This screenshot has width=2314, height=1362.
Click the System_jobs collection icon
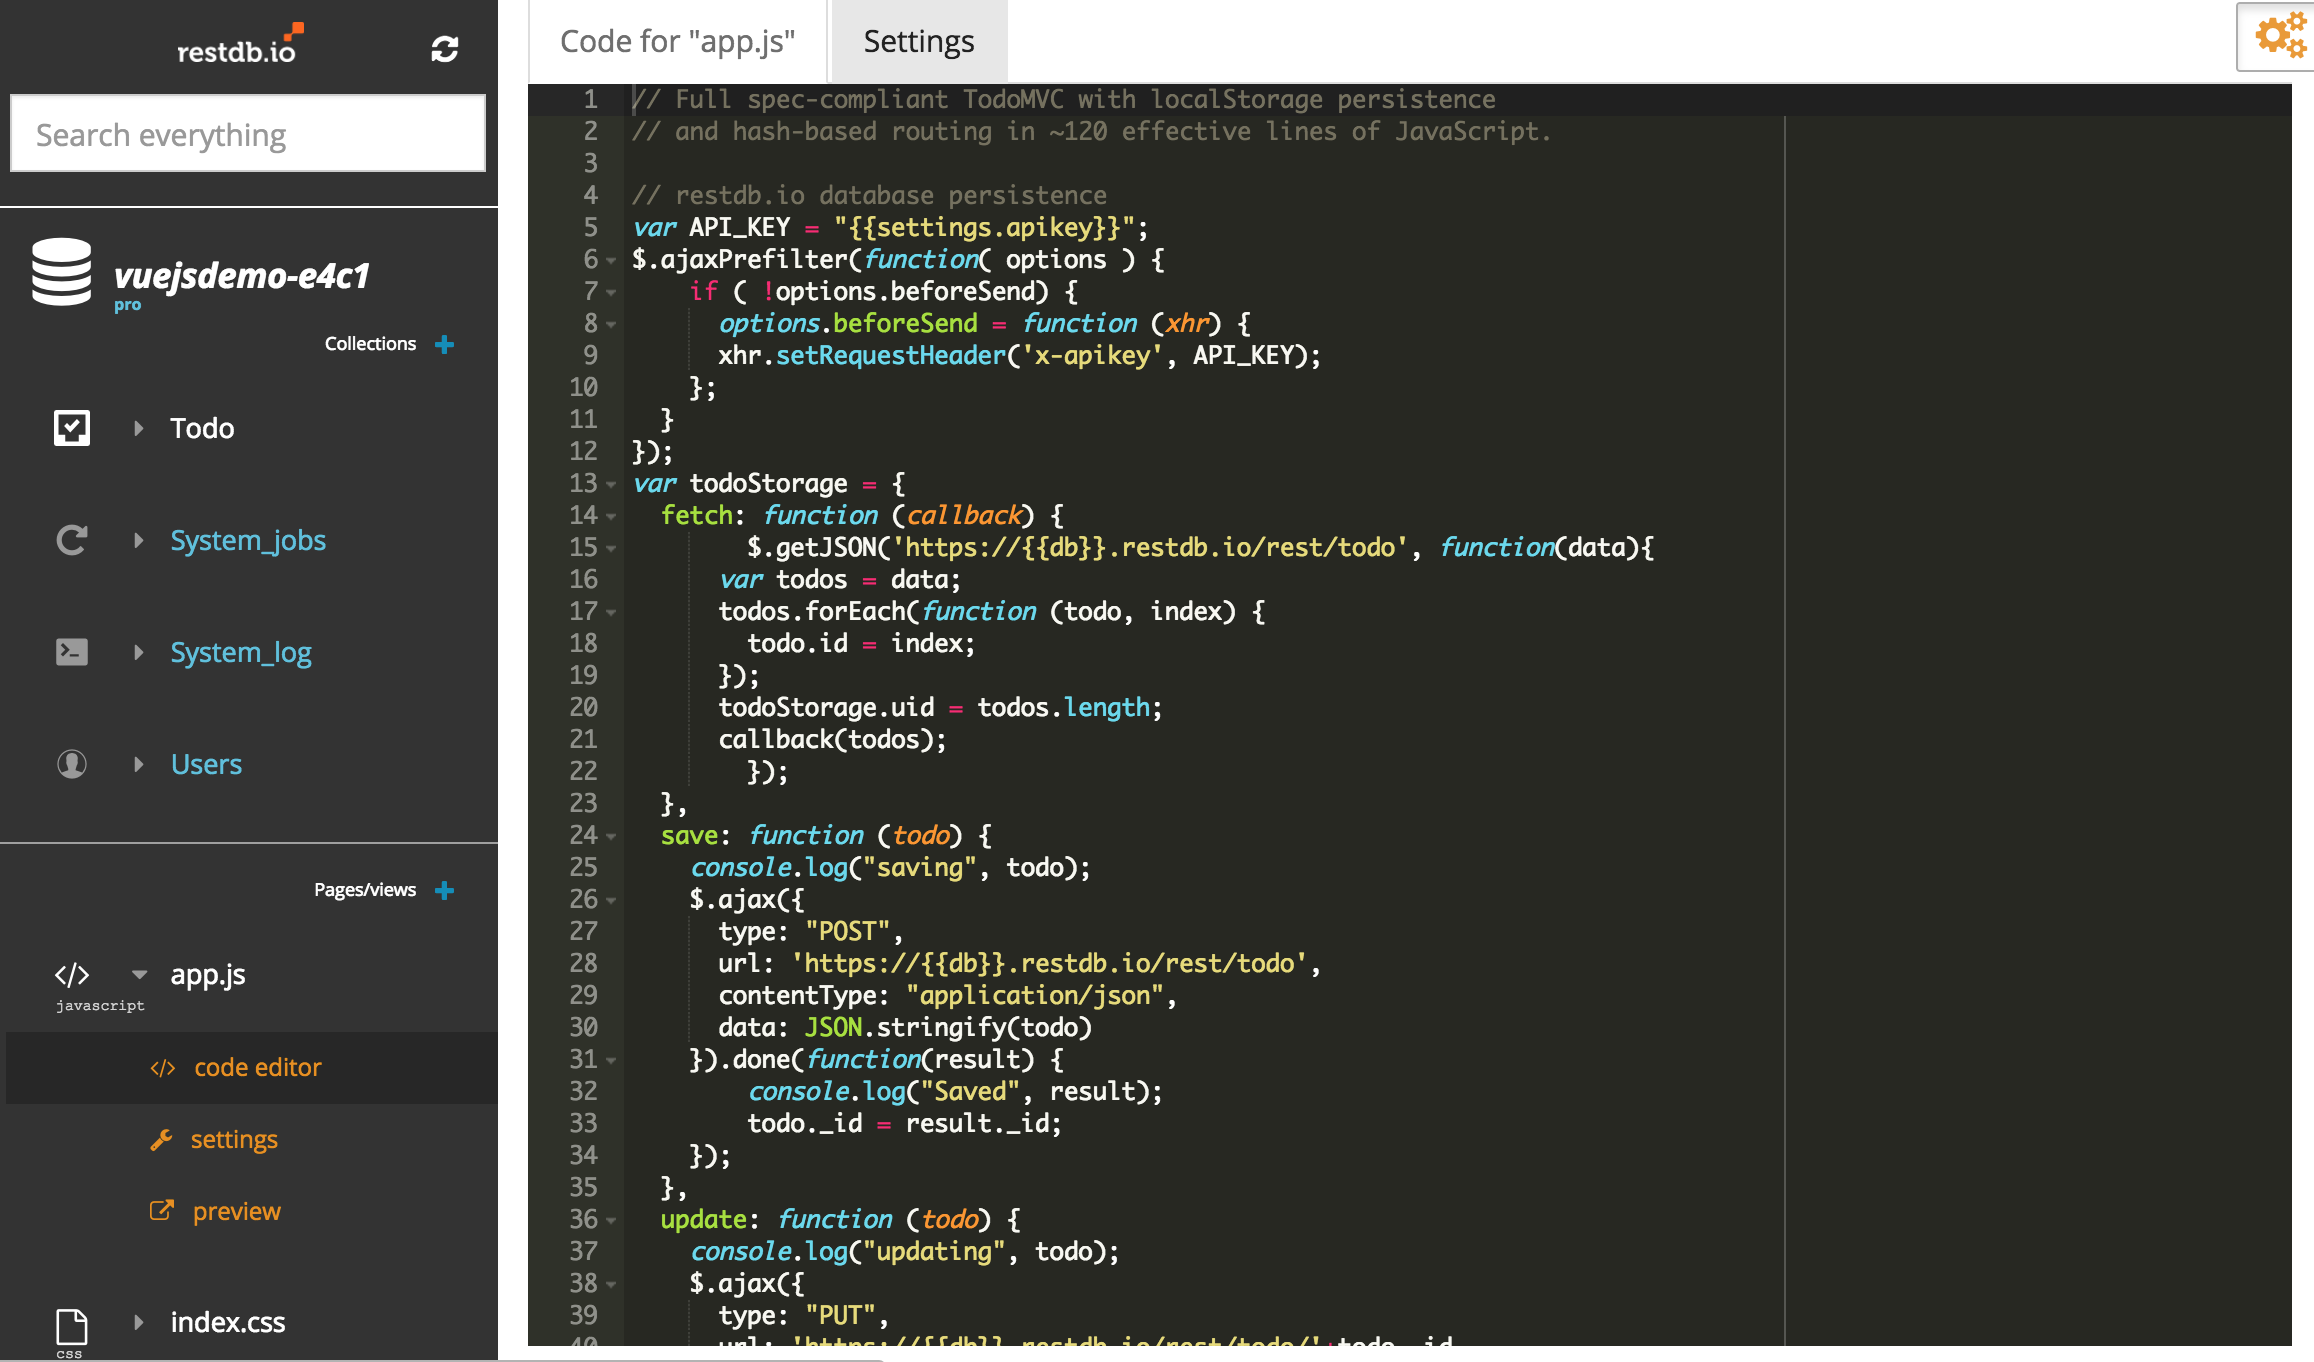(x=70, y=540)
